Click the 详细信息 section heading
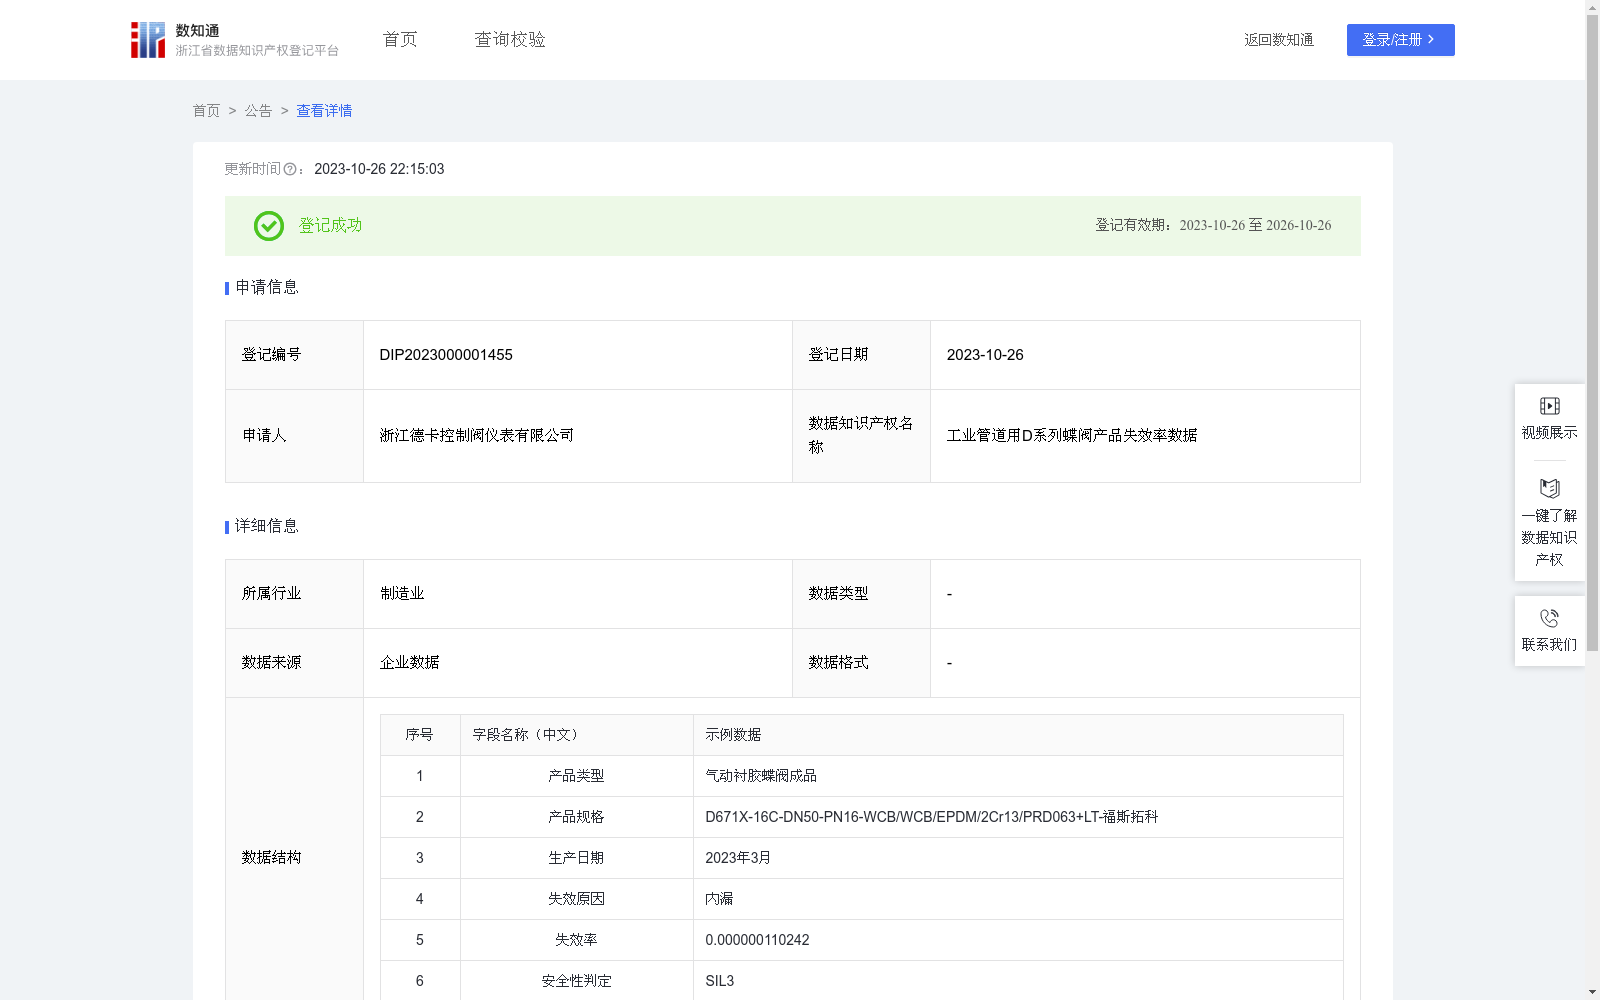The height and width of the screenshot is (1000, 1600). 267,527
